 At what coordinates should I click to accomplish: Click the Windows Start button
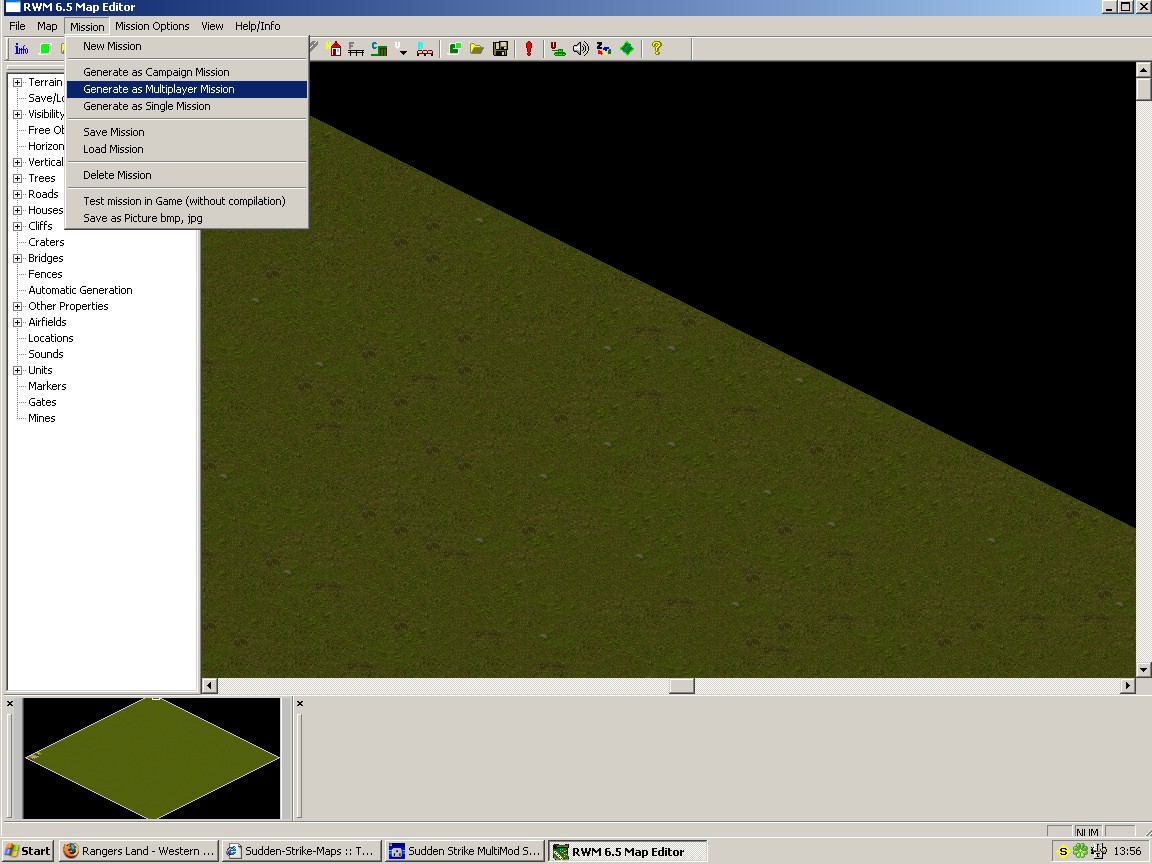click(28, 852)
